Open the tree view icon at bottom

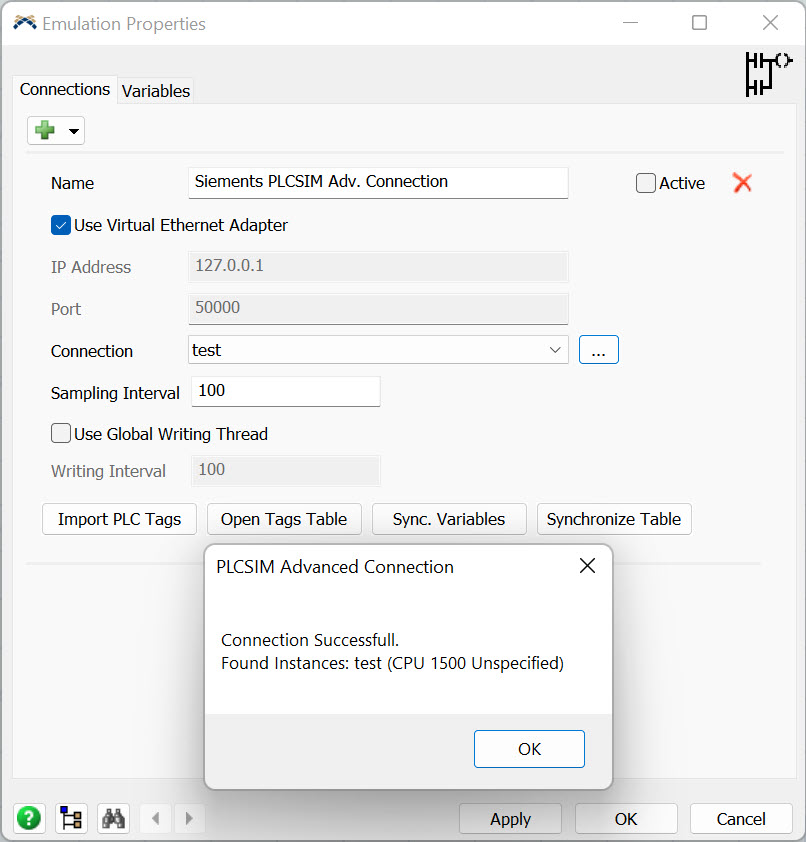pos(71,818)
